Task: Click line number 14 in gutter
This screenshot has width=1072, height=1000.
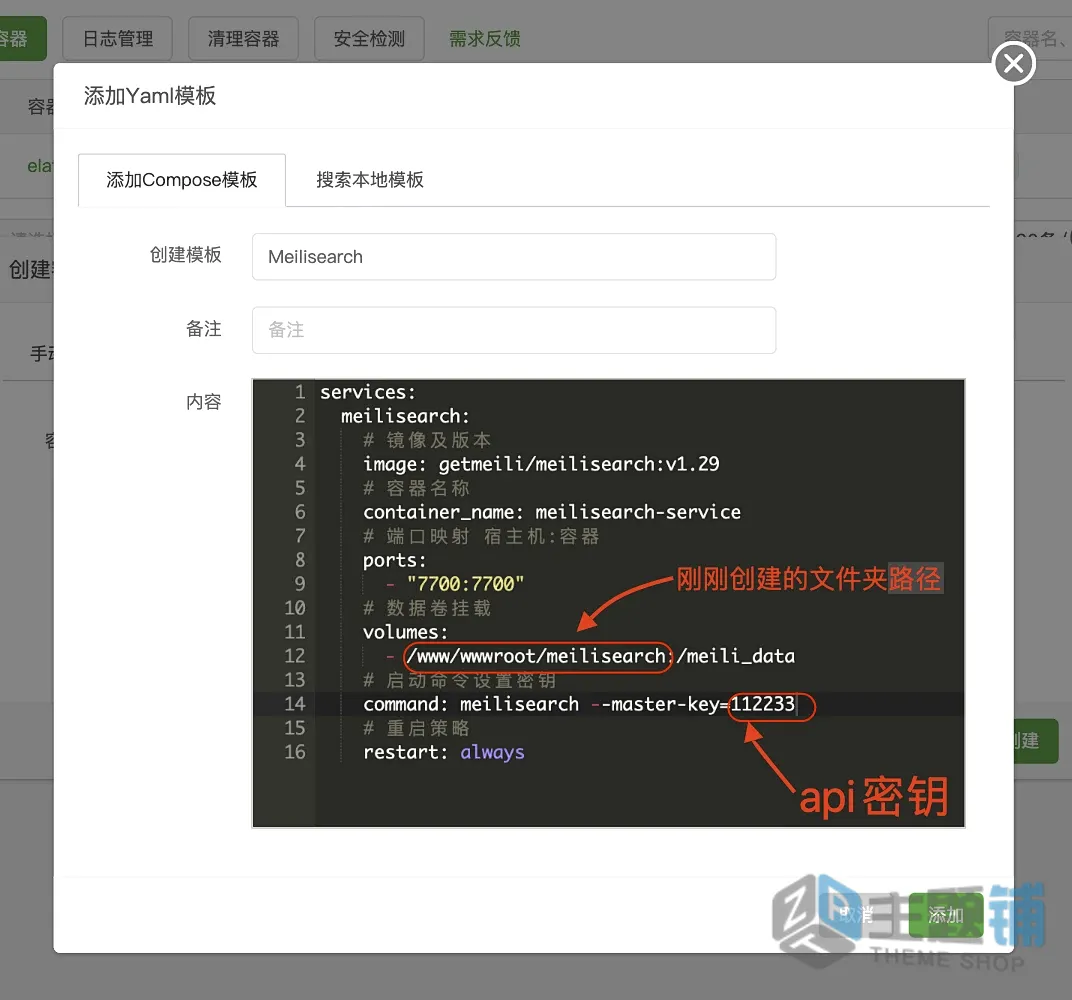Action: click(295, 704)
